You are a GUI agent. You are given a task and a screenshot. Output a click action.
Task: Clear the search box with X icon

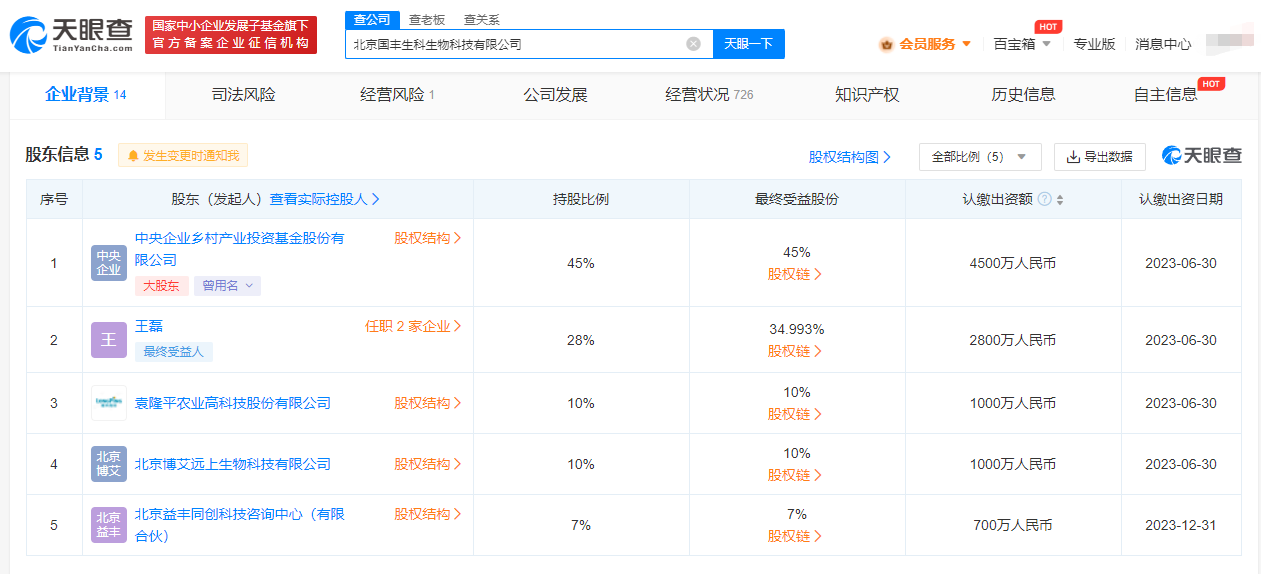coord(693,44)
